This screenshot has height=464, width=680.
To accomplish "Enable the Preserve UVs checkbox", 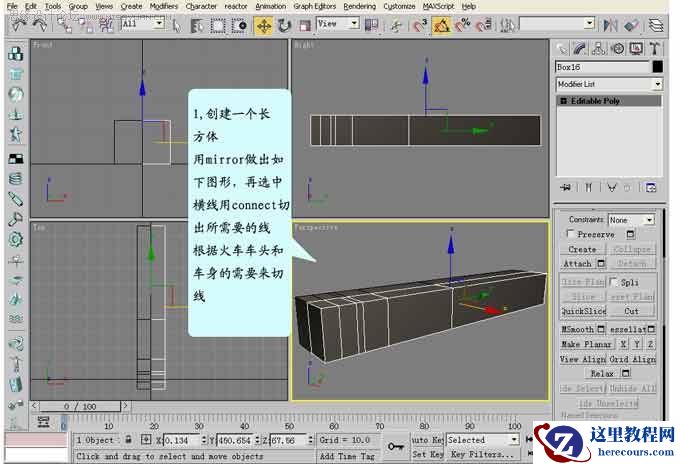I will click(571, 234).
